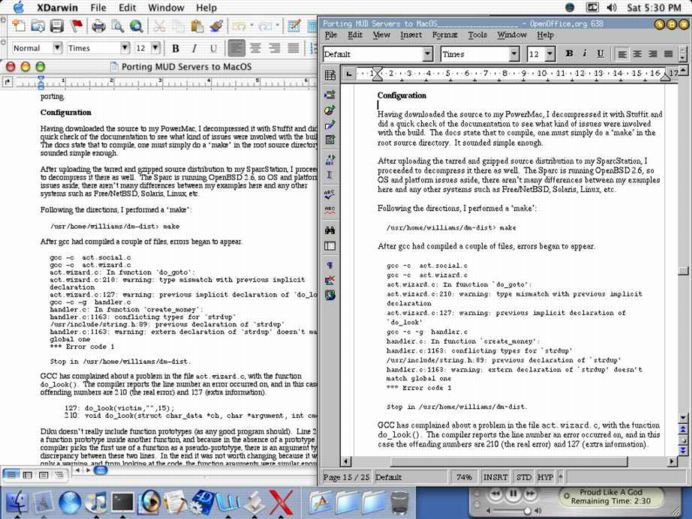Screen dimensions: 692x519
Task: Select Align Left in the Word toolbar
Action: tap(236, 48)
